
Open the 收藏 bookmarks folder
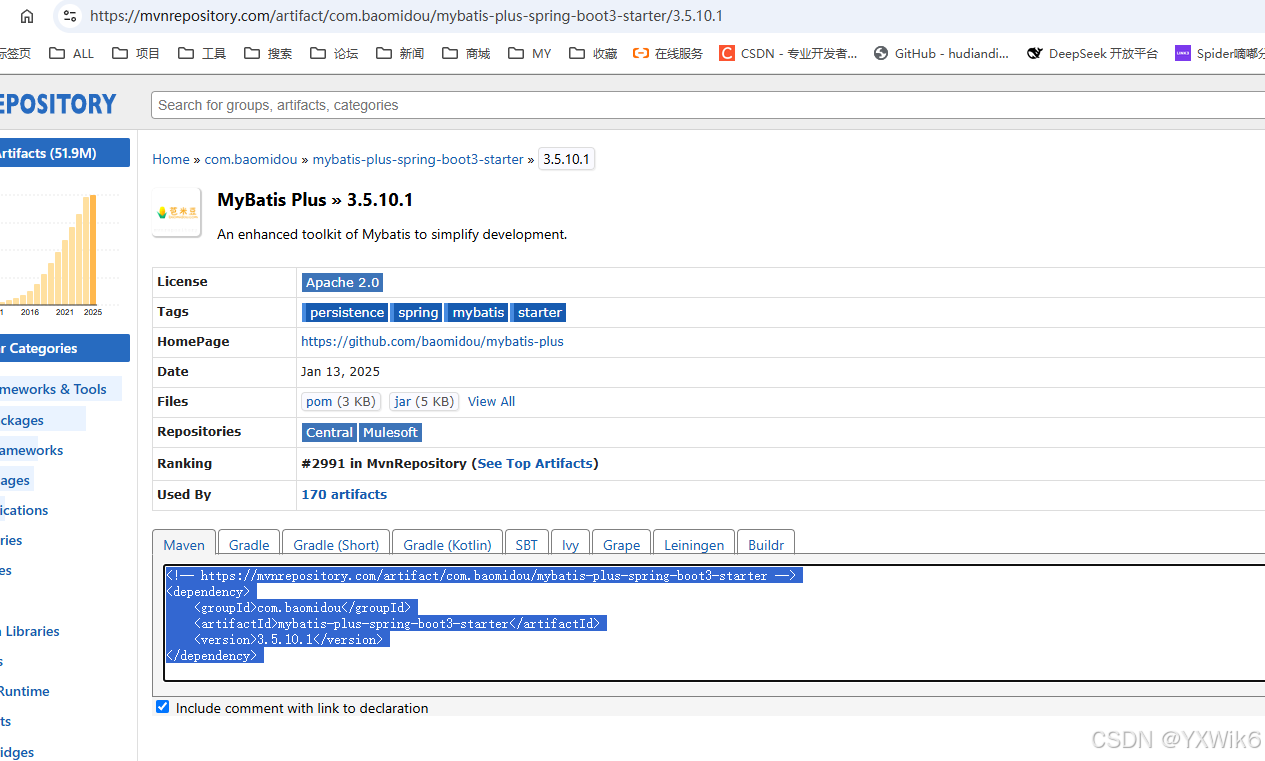(x=593, y=54)
